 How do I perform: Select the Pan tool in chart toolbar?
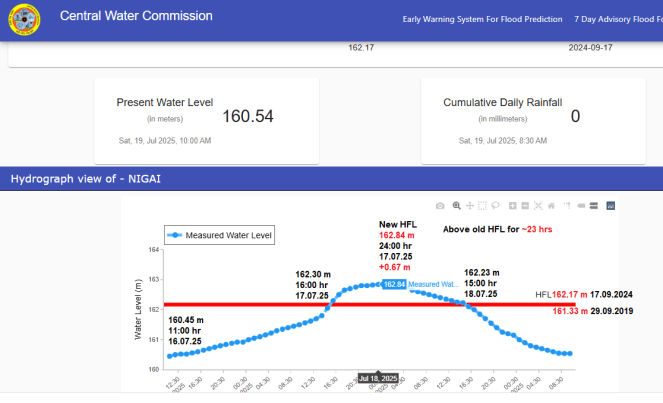470,206
